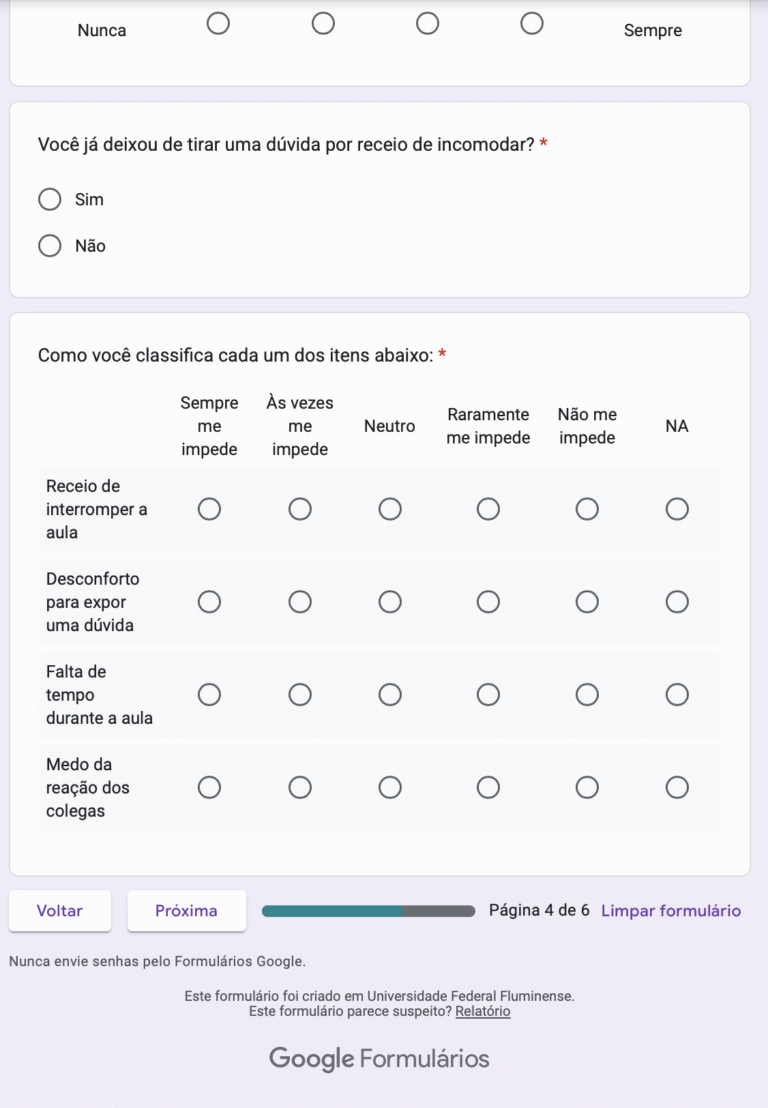
Task: Choose 'Não me impede' for Medo da reação
Action: 587,788
